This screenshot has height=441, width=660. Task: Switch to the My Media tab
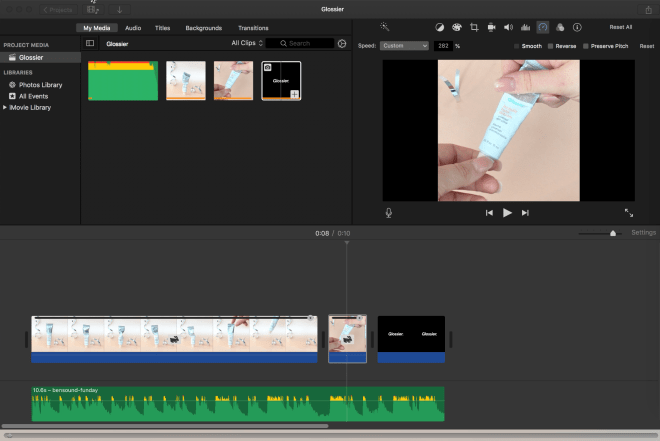pyautogui.click(x=97, y=28)
